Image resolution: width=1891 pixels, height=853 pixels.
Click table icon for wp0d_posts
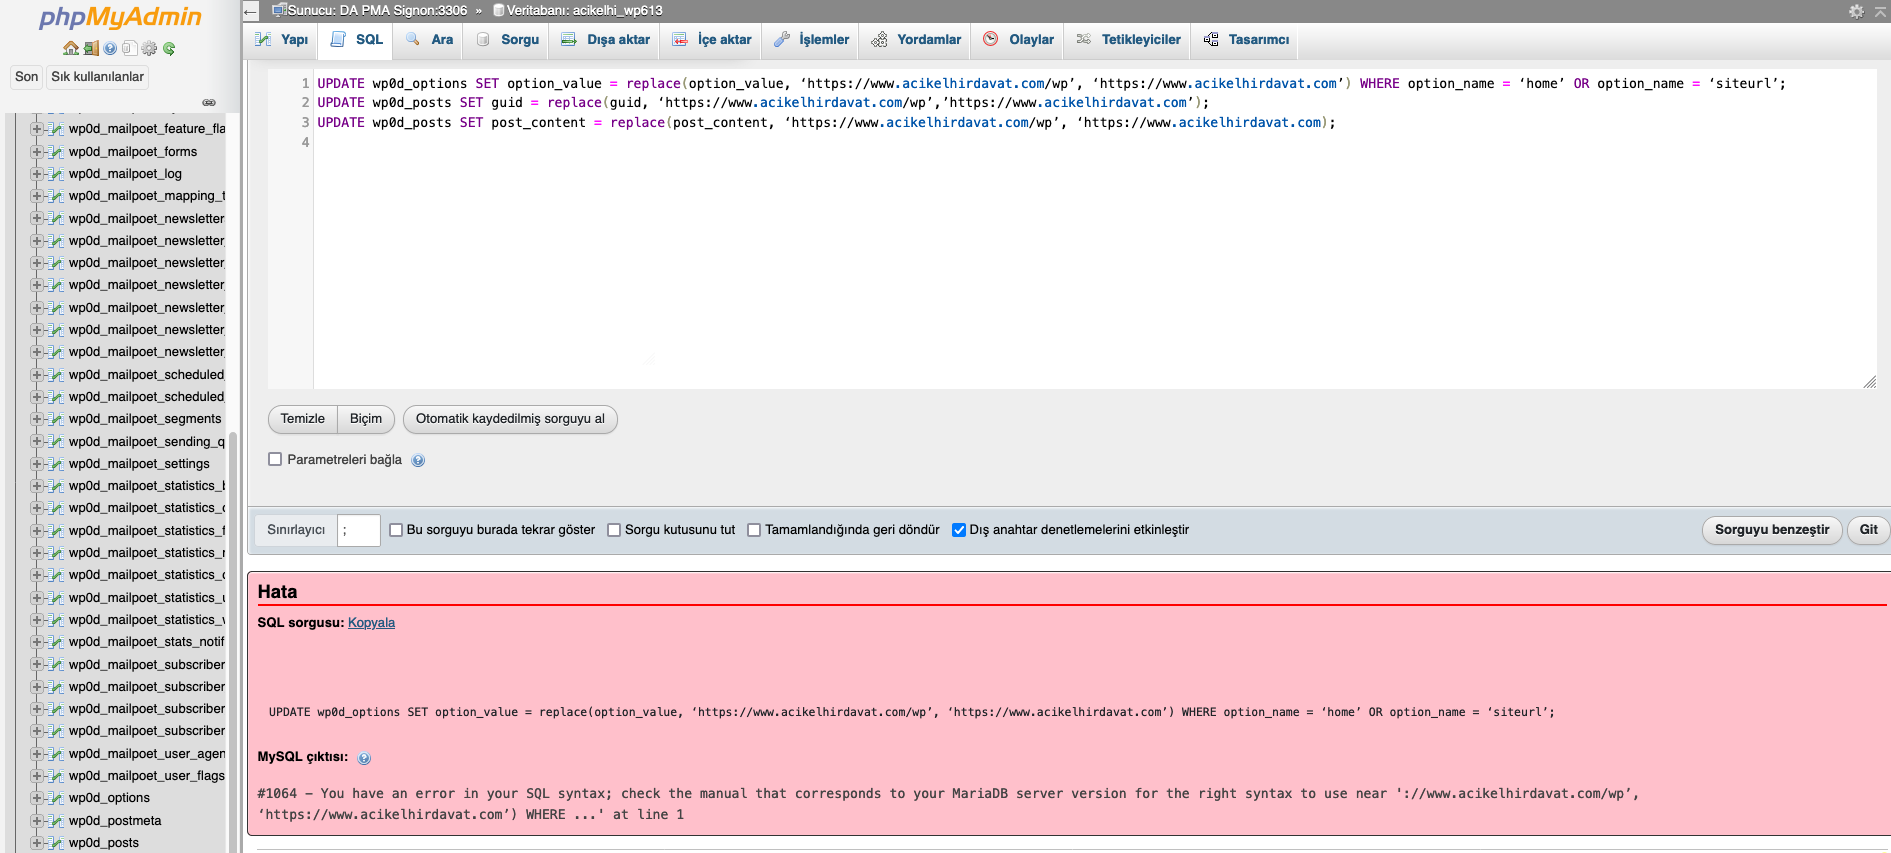(x=56, y=843)
